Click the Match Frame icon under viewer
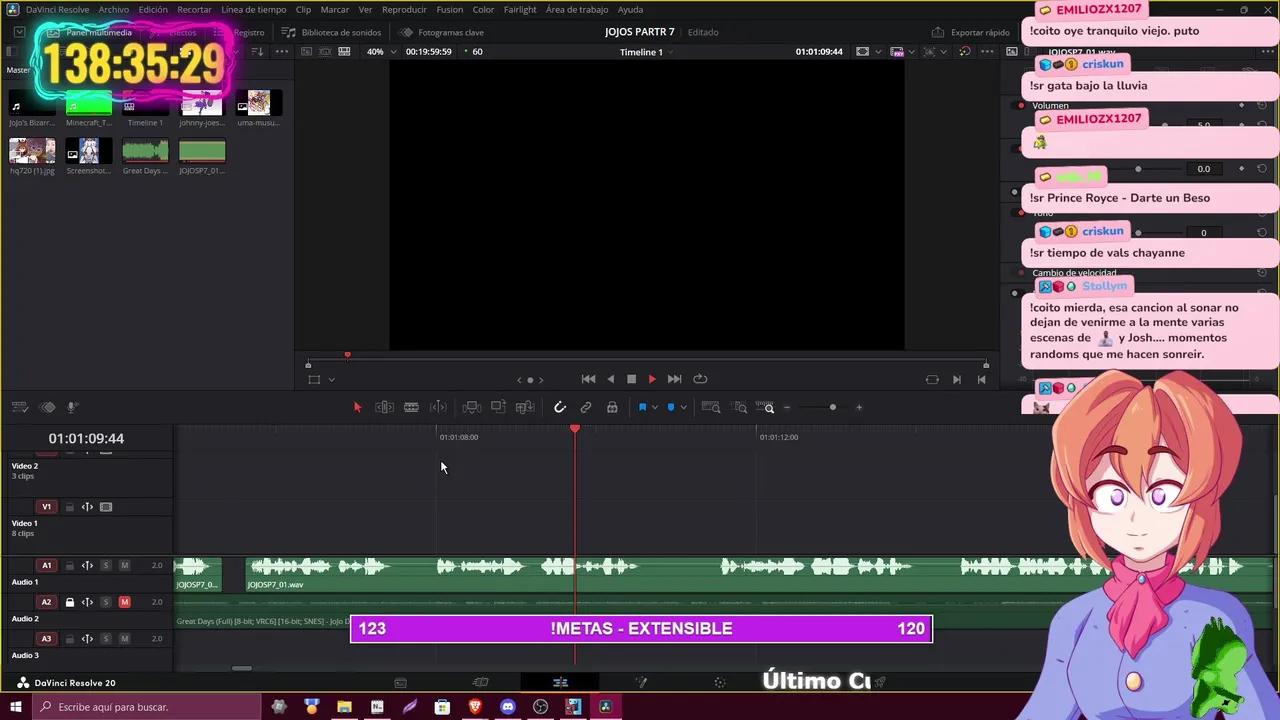 tap(932, 379)
